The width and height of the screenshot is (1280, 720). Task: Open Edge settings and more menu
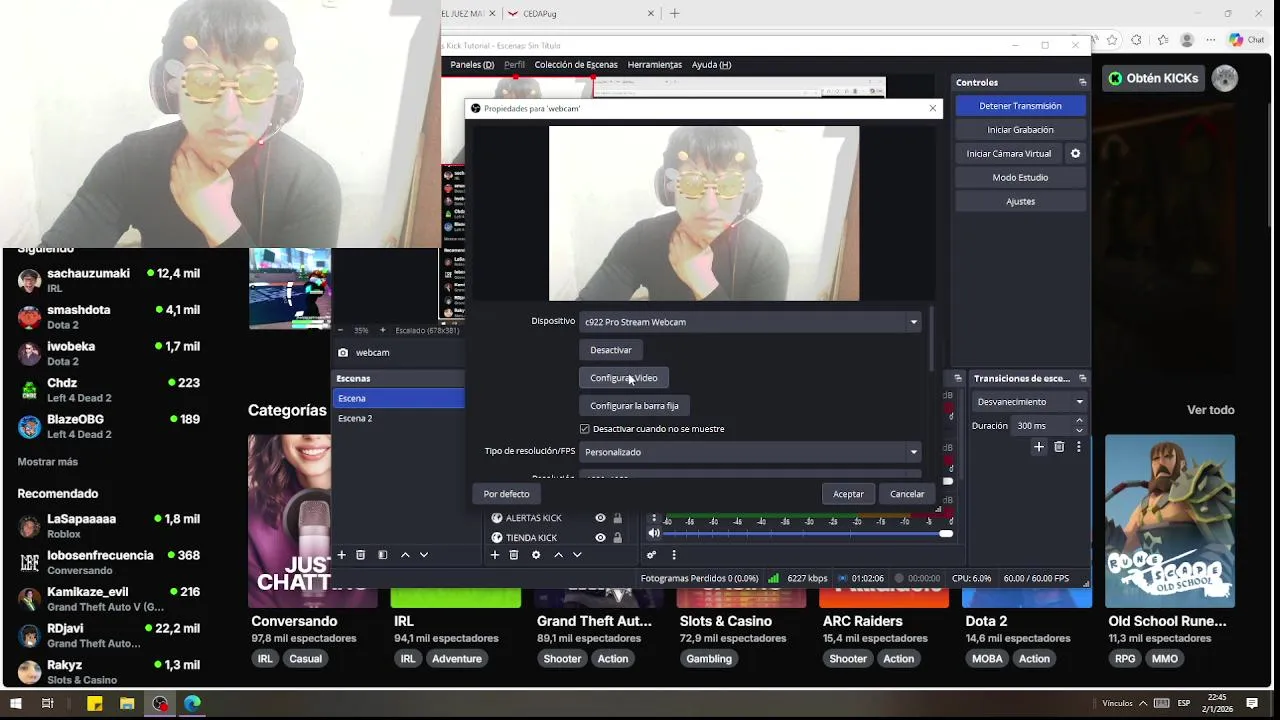[1212, 40]
